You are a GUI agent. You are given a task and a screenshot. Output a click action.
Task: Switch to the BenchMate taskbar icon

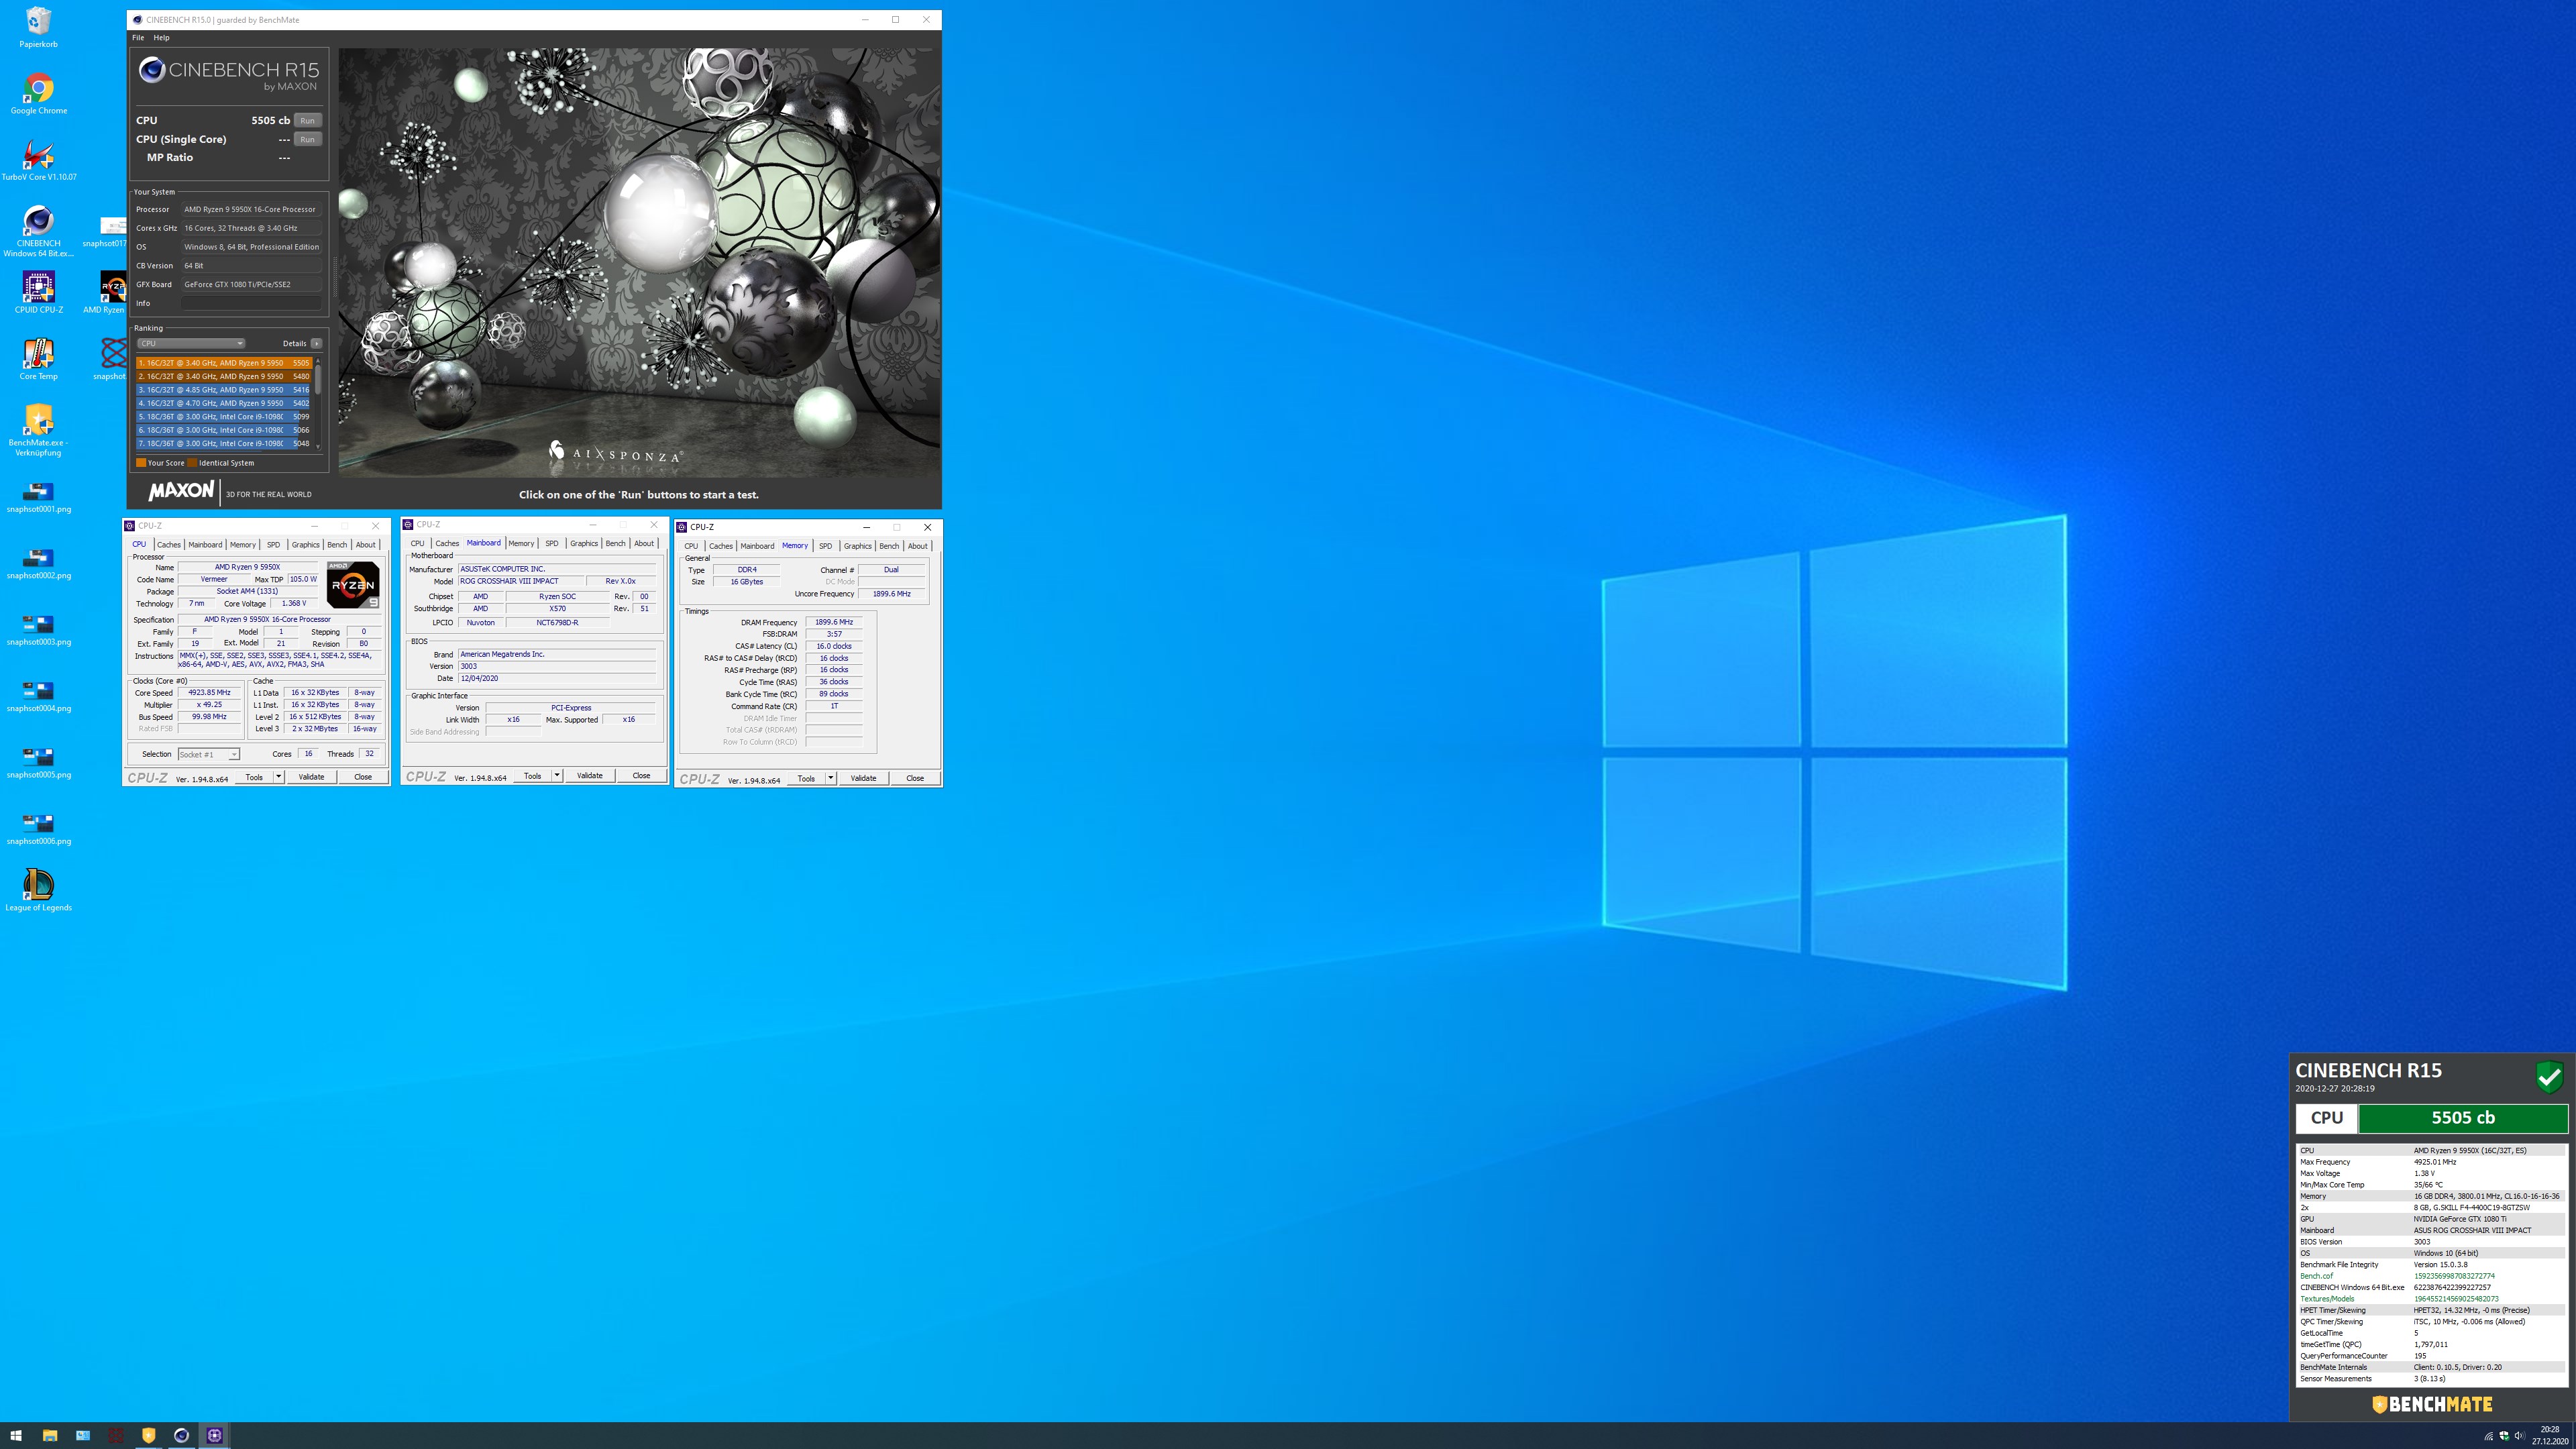[148, 1435]
